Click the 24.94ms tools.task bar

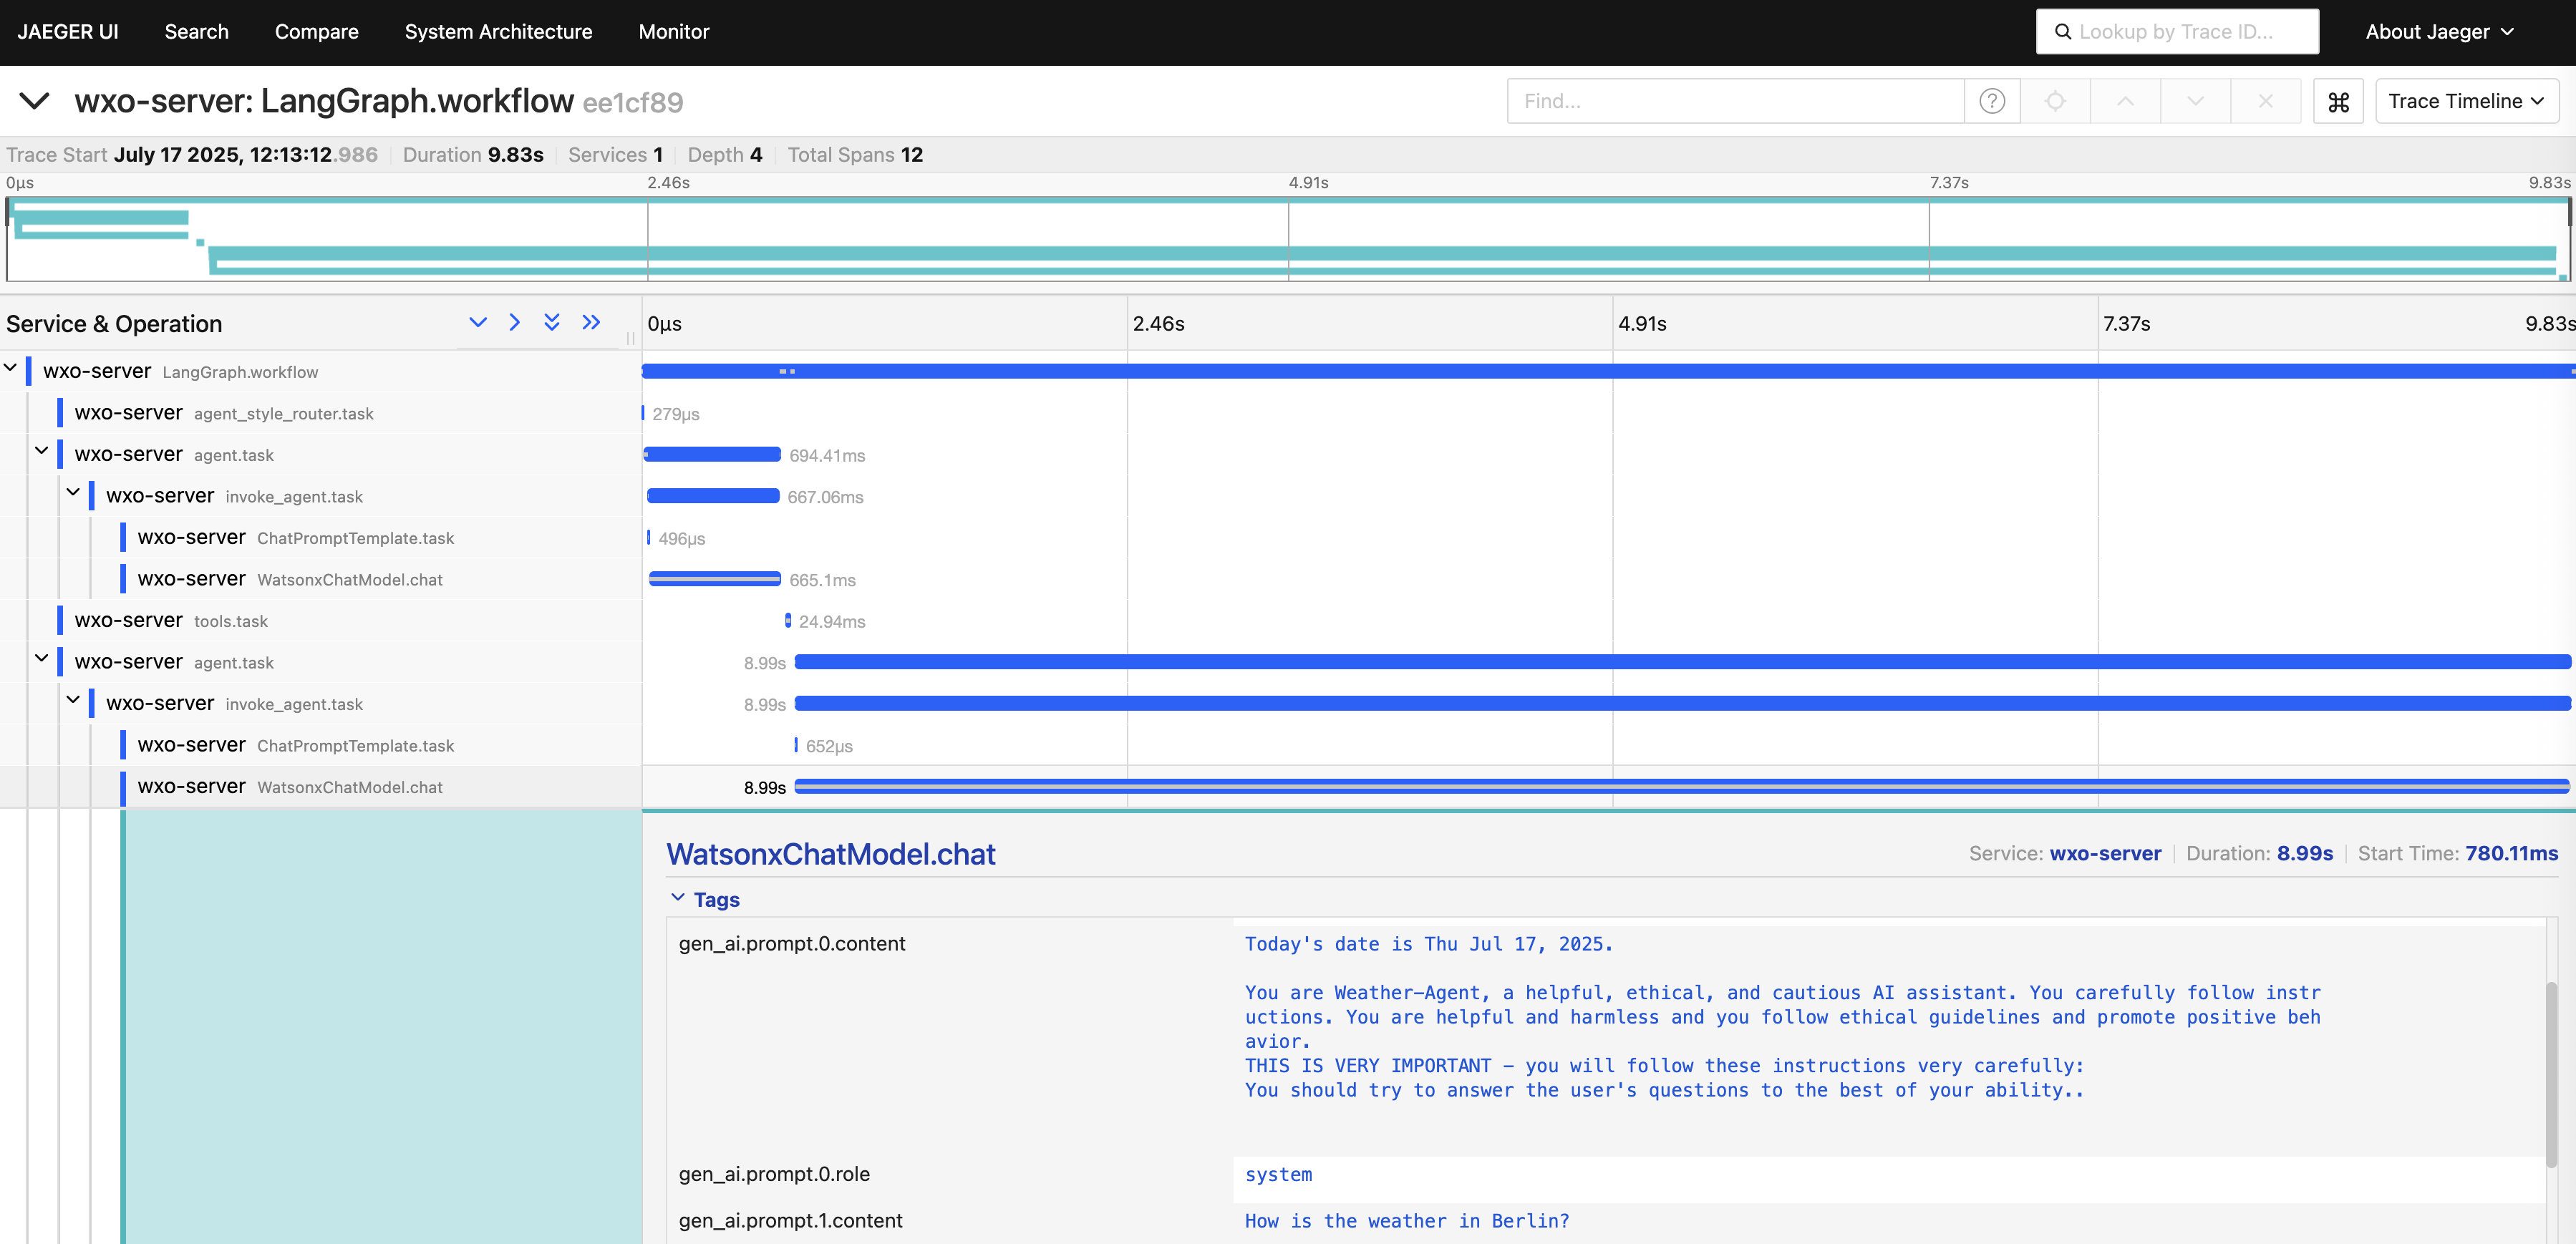(788, 621)
